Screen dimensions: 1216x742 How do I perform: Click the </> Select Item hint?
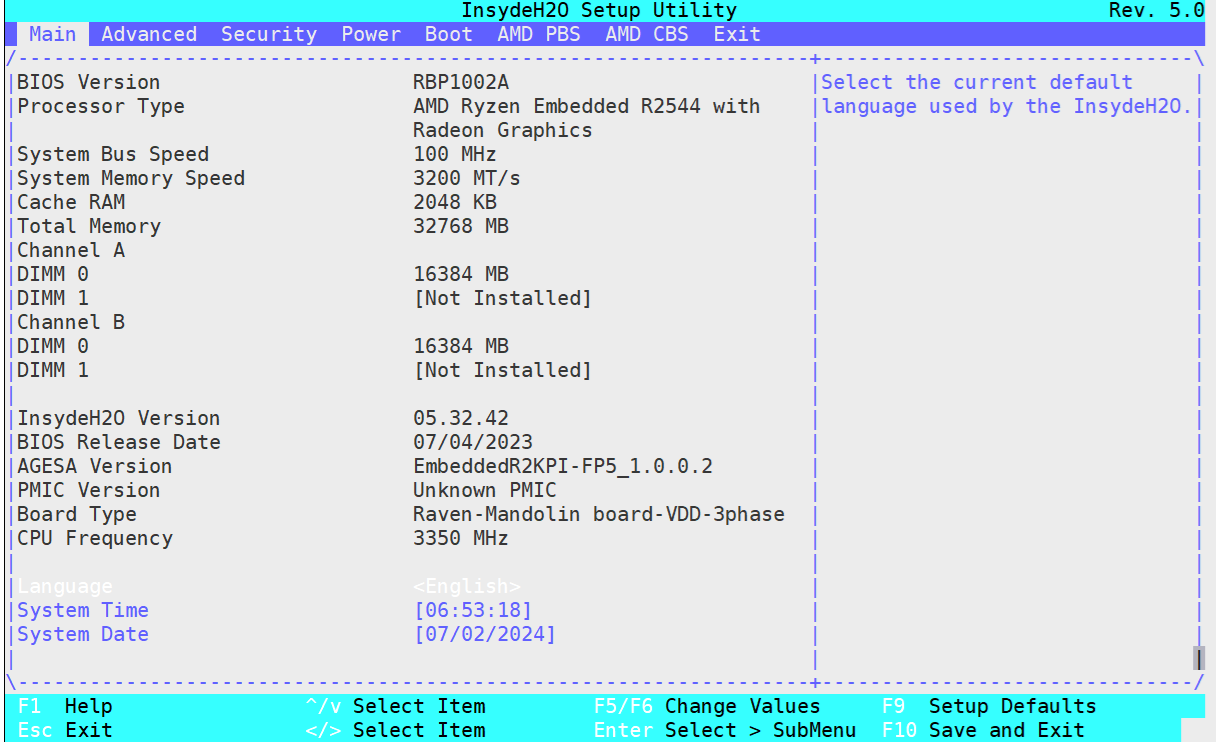395,730
